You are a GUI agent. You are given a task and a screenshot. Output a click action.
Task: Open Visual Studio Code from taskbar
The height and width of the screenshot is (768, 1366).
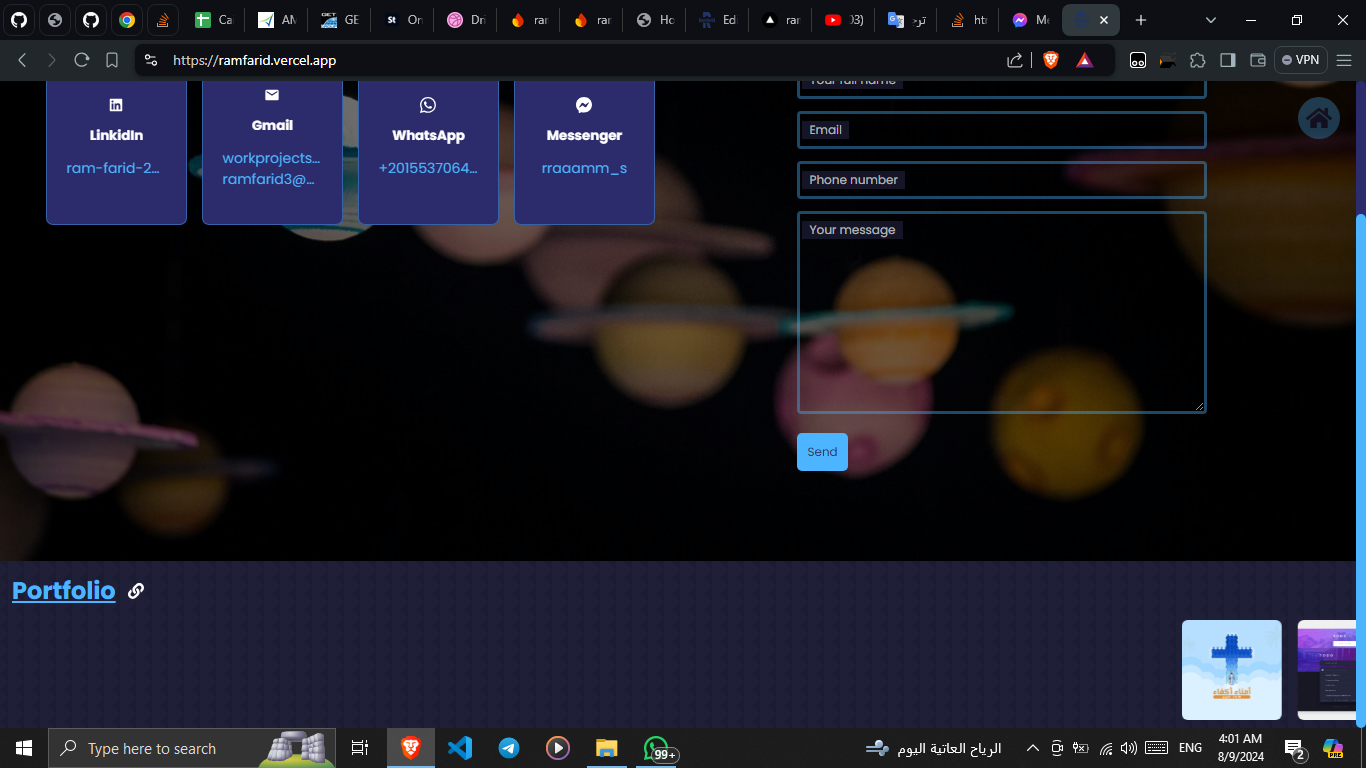pos(460,748)
